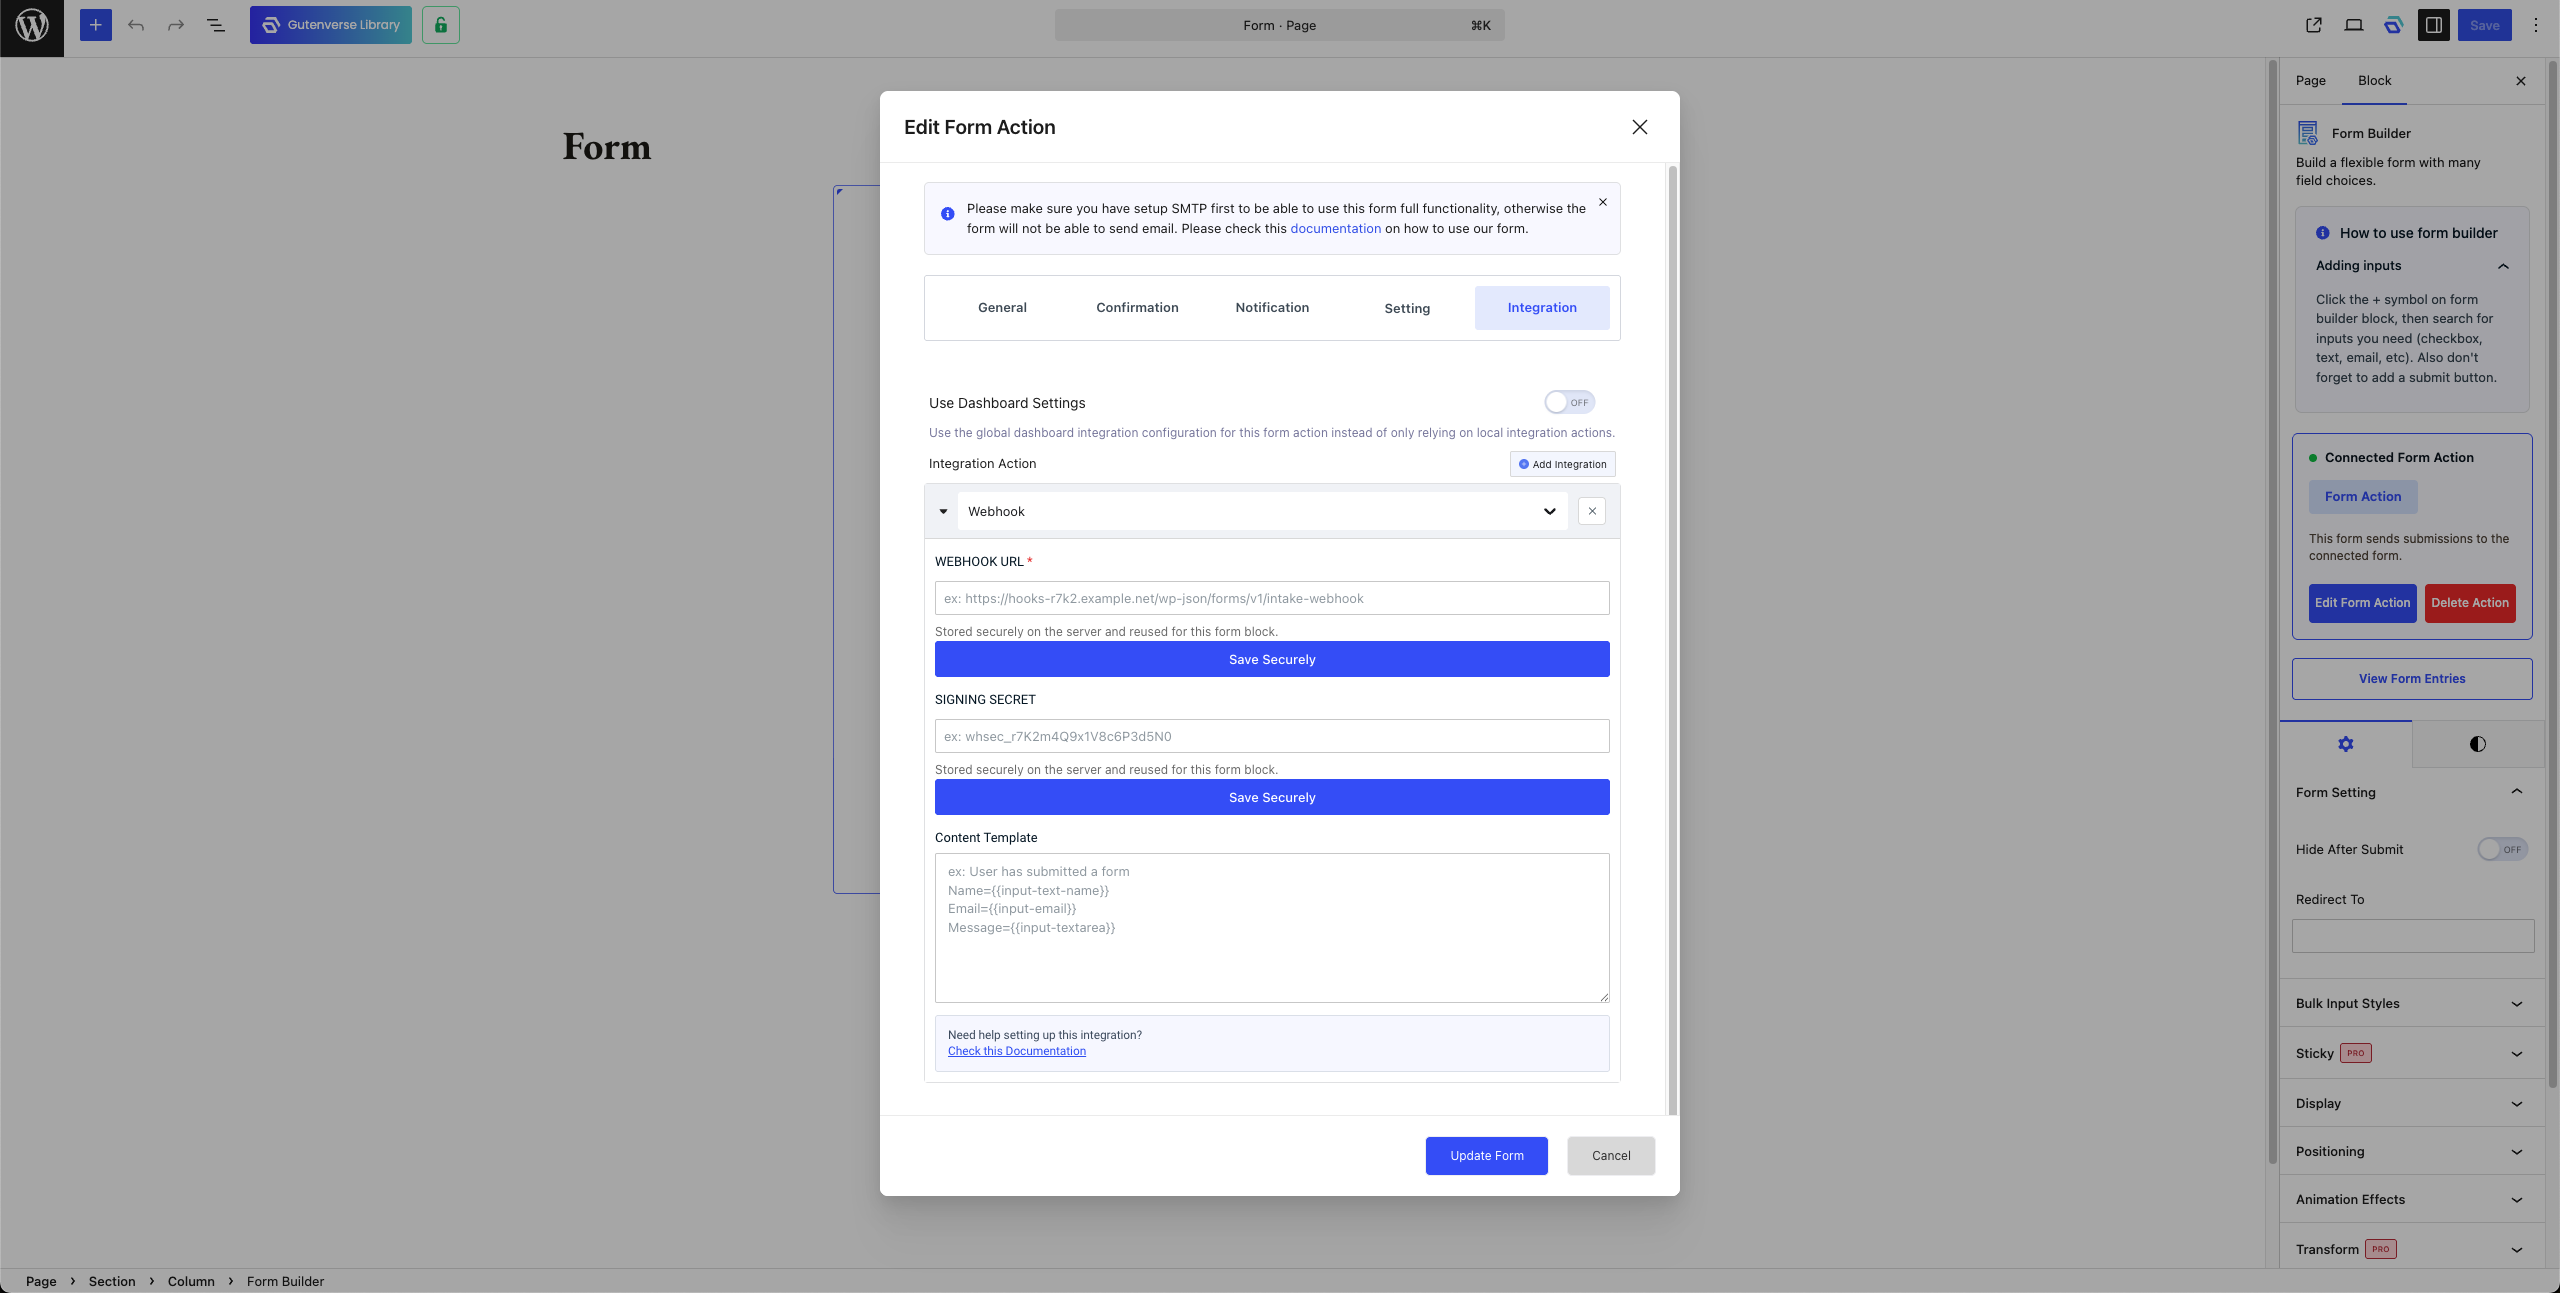Viewport: 2560px width, 1293px height.
Task: Open the document overview list icon
Action: (216, 25)
